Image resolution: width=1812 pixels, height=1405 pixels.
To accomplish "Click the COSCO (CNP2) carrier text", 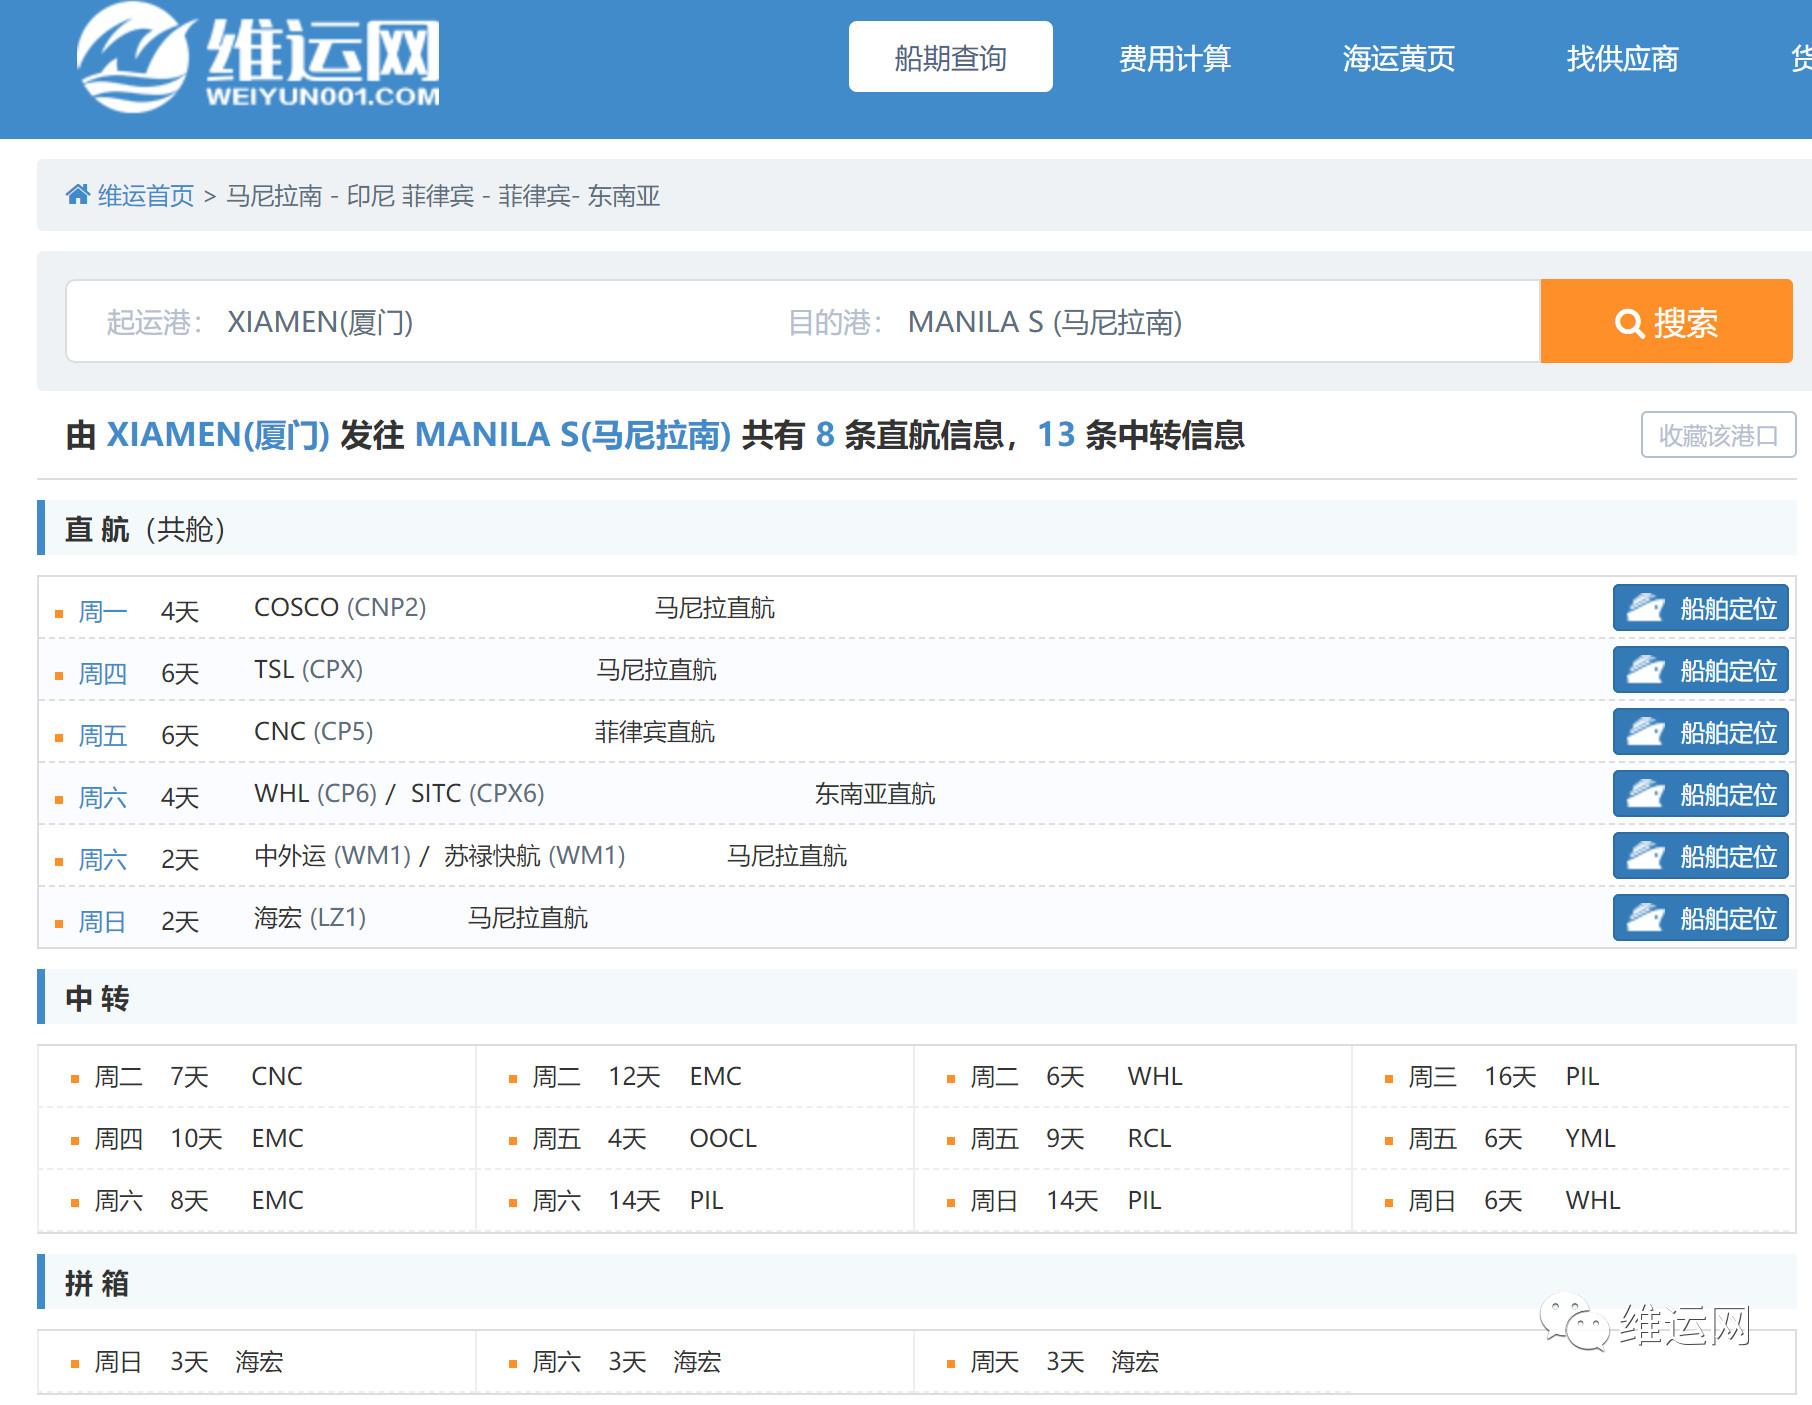I will click(x=340, y=607).
